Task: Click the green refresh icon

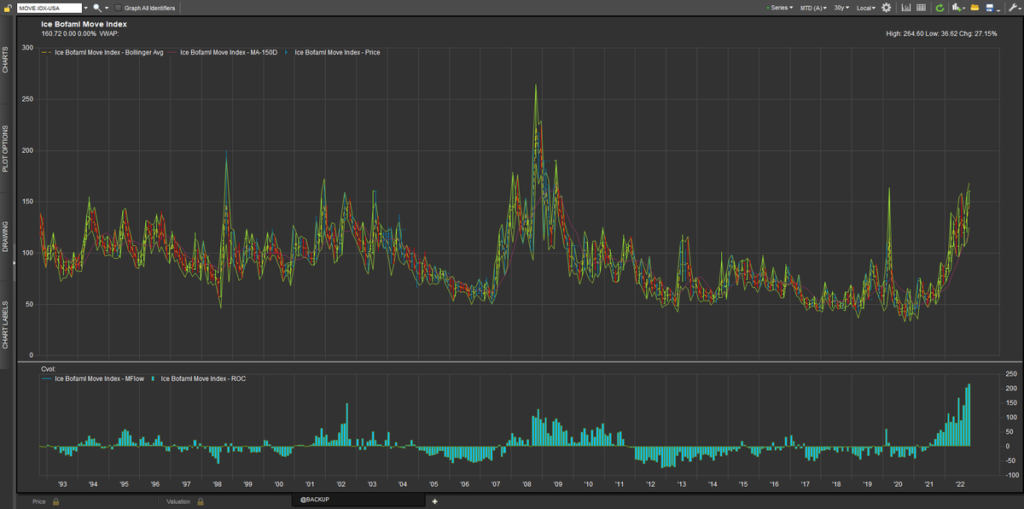Action: 940,8
